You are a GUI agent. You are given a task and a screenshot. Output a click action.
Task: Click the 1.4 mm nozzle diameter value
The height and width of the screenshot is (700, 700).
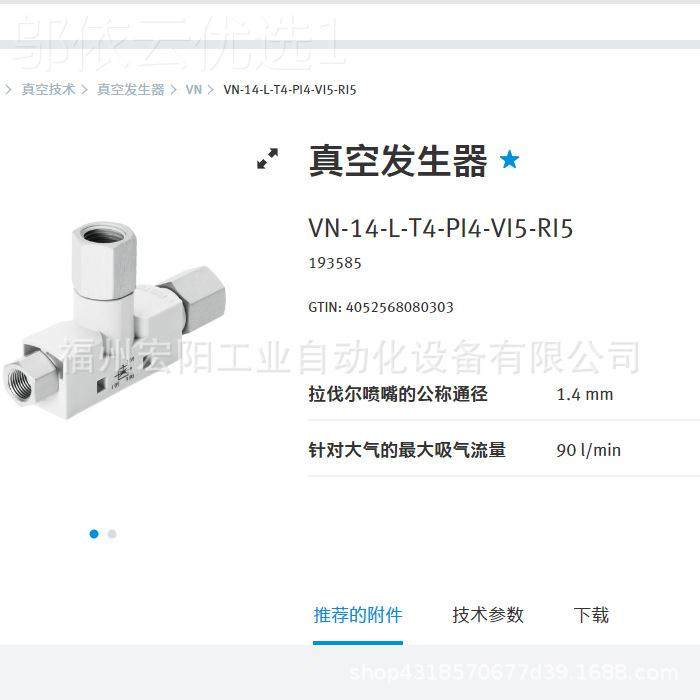[x=584, y=394]
